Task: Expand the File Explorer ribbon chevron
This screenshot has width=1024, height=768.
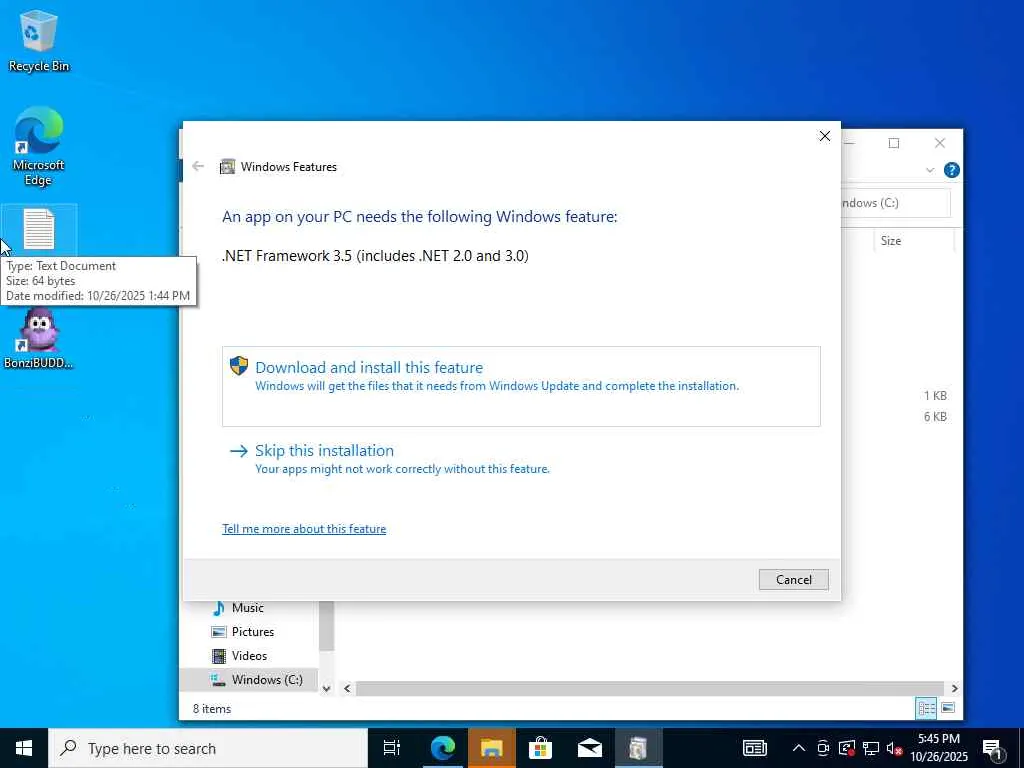Action: pos(930,170)
